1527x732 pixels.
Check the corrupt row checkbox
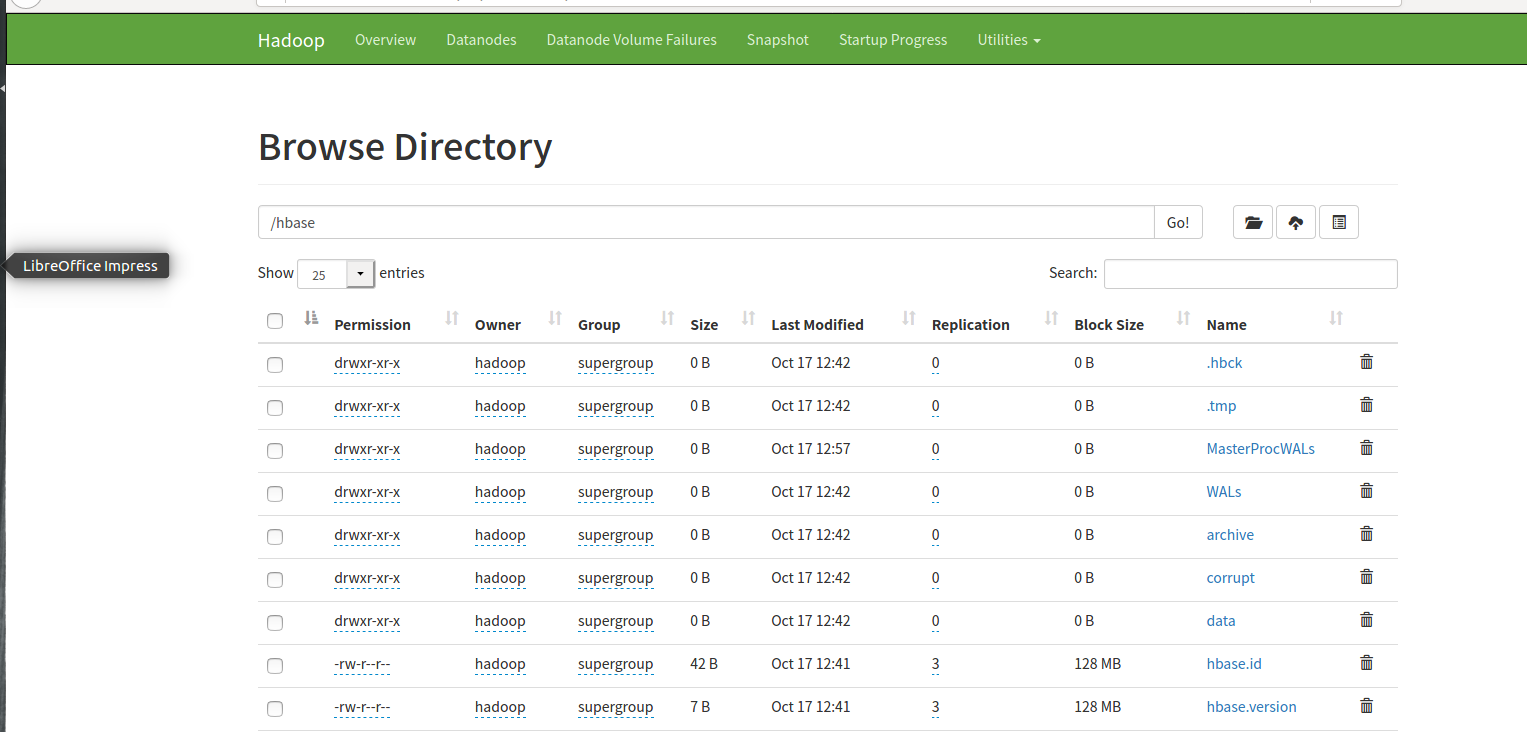click(275, 580)
